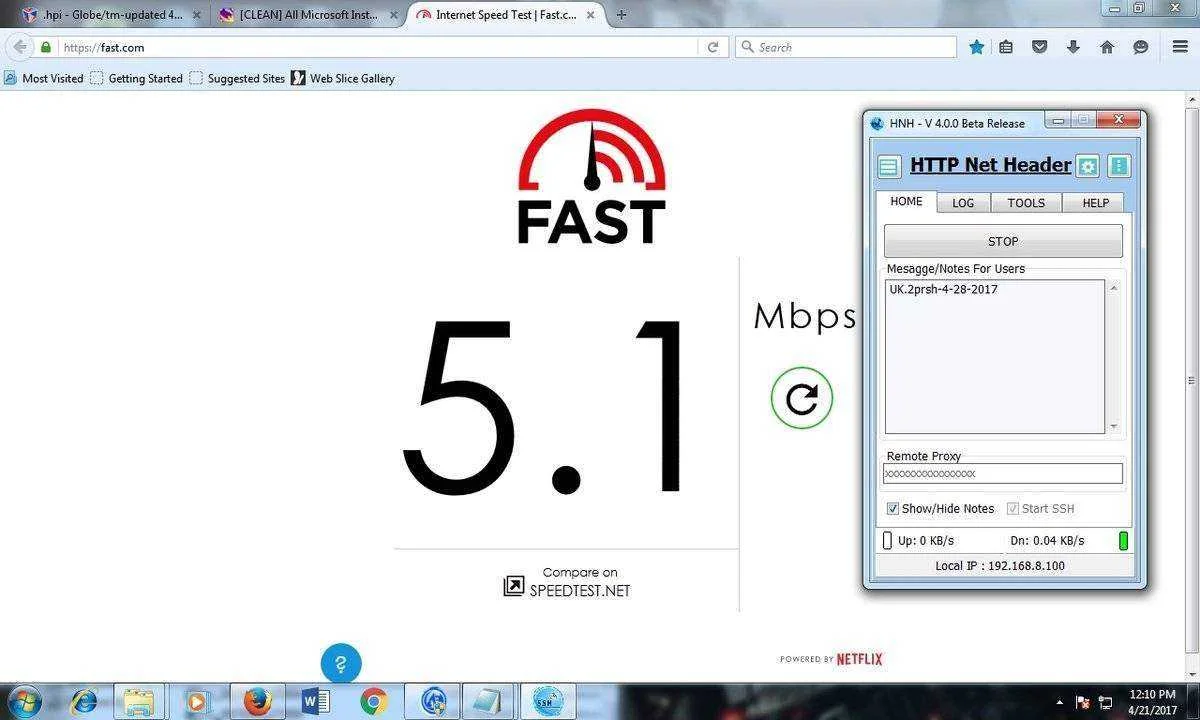Screen dimensions: 1200x720
Task: Switch to CLEAN All Microsoft tab
Action: click(x=308, y=15)
